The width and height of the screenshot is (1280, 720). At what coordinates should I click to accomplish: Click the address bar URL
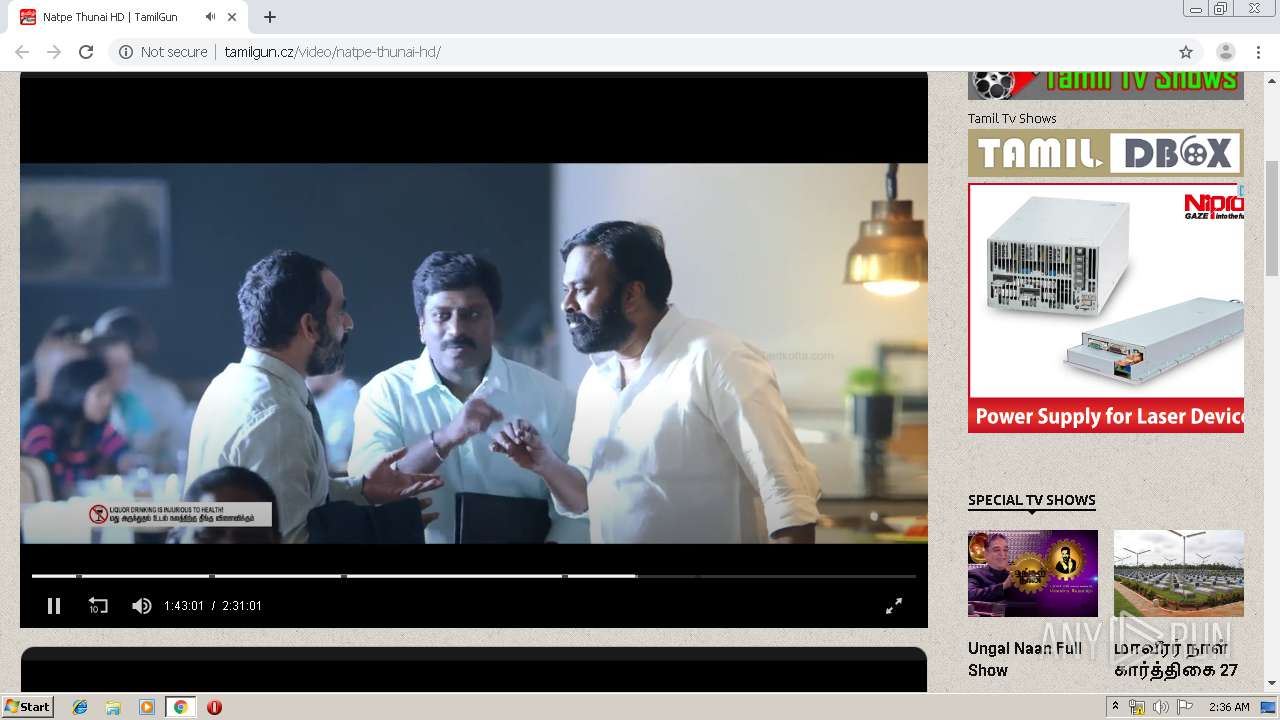pos(332,52)
